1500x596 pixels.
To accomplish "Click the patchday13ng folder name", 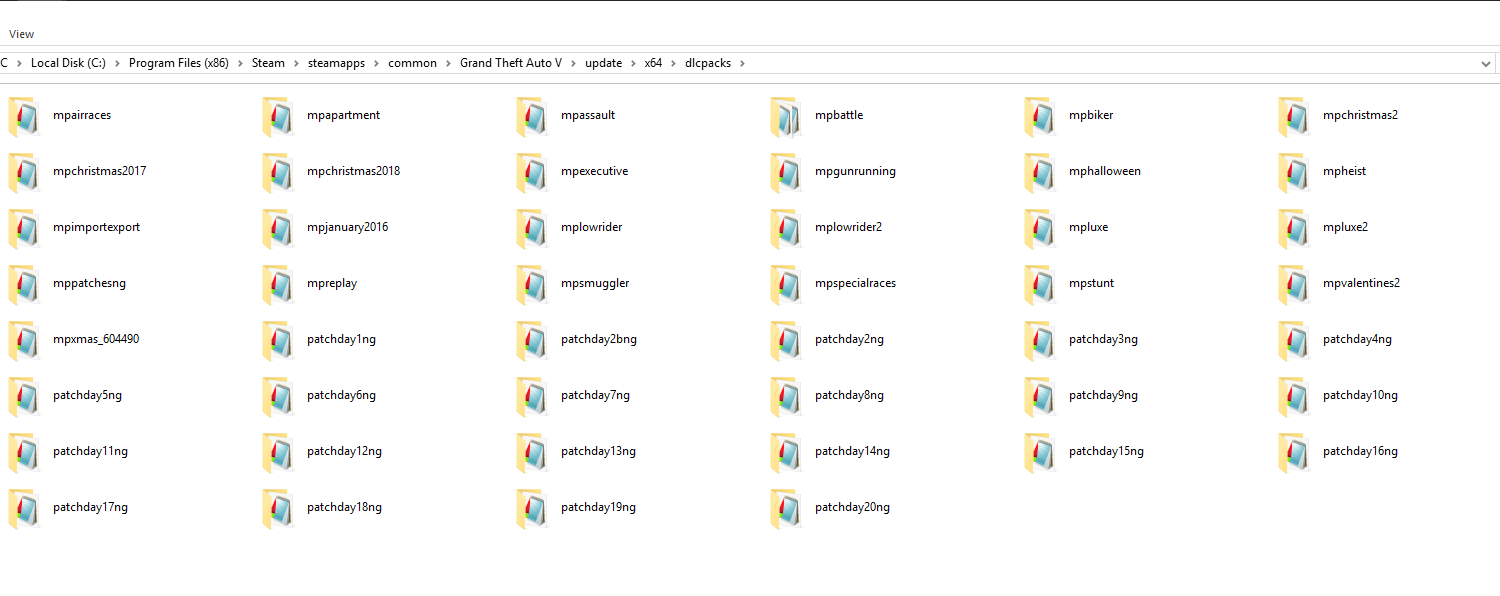I will coord(598,451).
